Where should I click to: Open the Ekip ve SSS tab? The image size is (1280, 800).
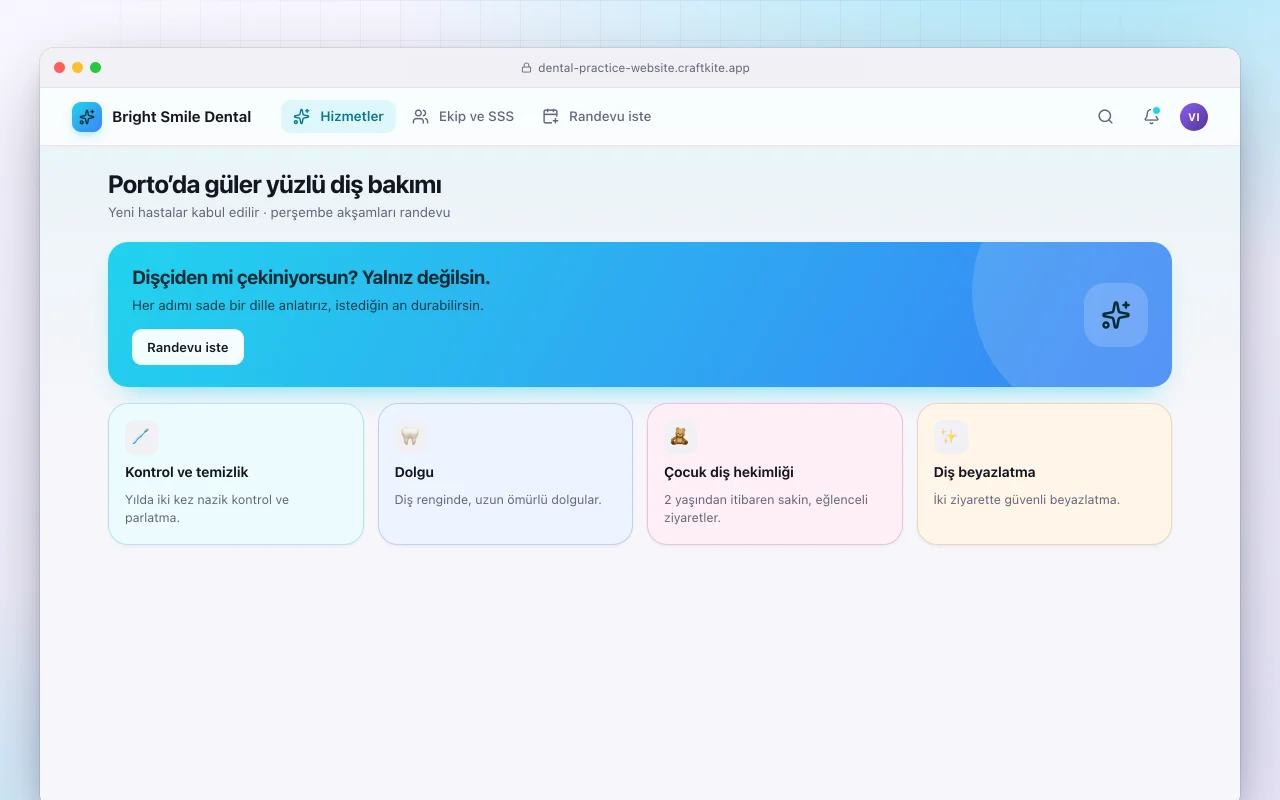pyautogui.click(x=463, y=117)
